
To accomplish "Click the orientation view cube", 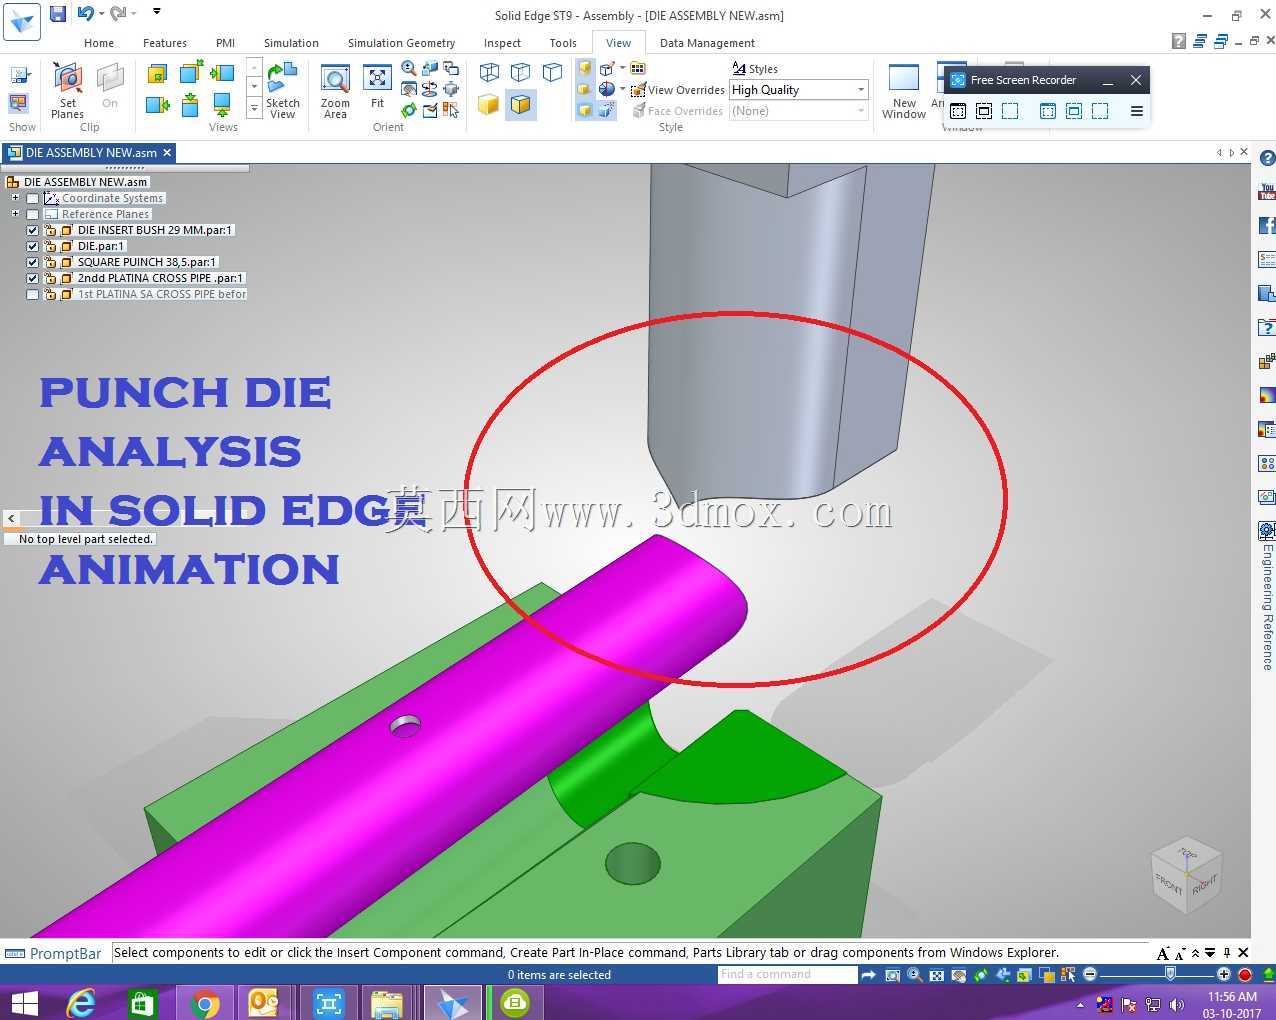I will (x=1186, y=875).
